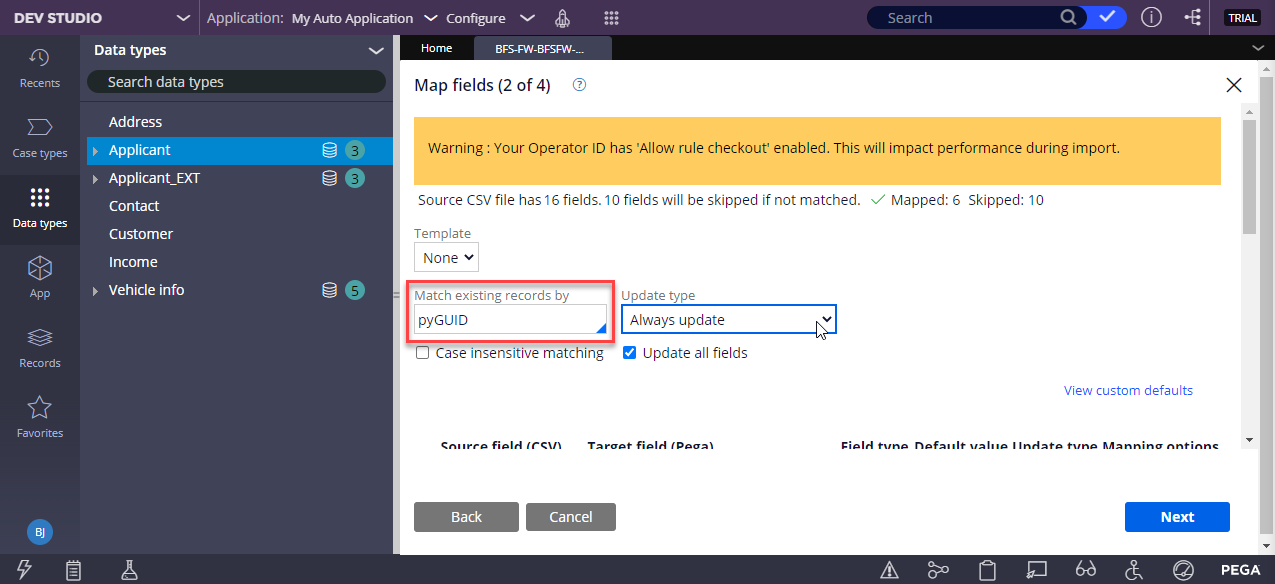Open the App explorer from the sidebar
Screen dimensions: 1275x584
[x=39, y=277]
